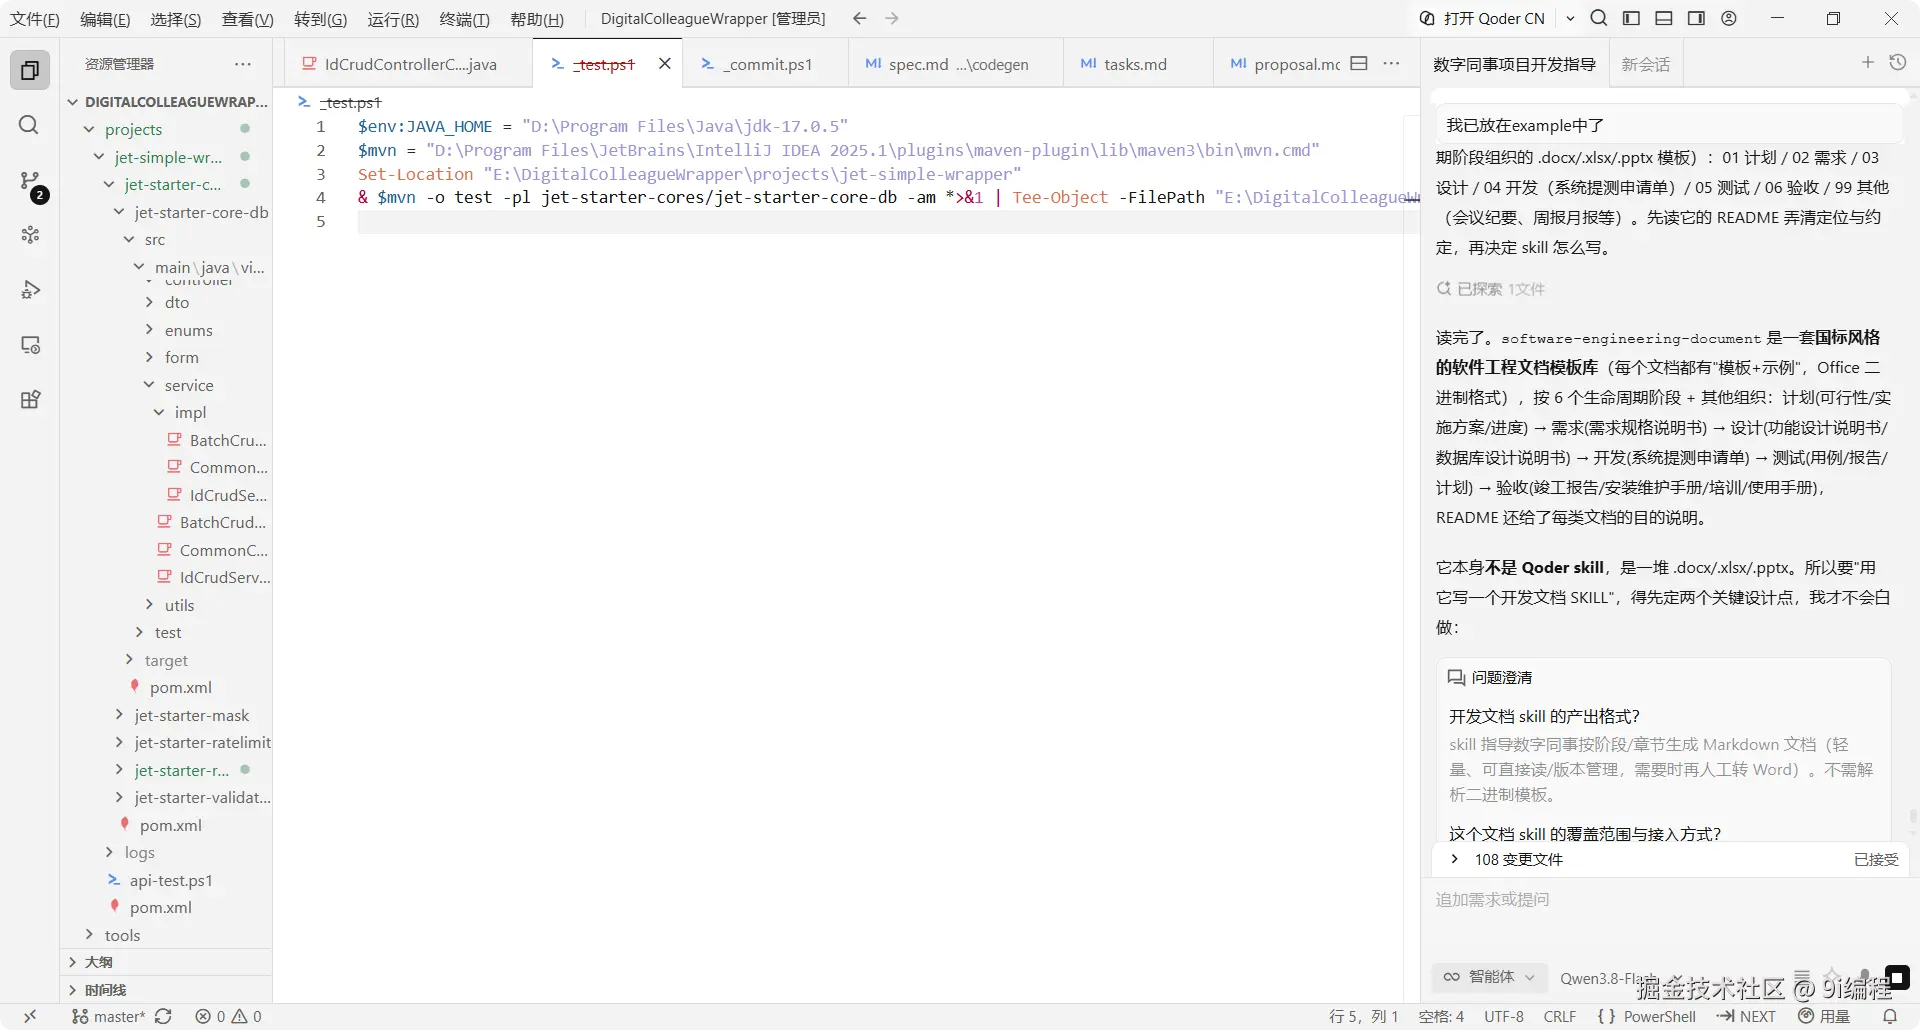Go back using the left arrow in title bar
The image size is (1920, 1030).
click(x=859, y=18)
